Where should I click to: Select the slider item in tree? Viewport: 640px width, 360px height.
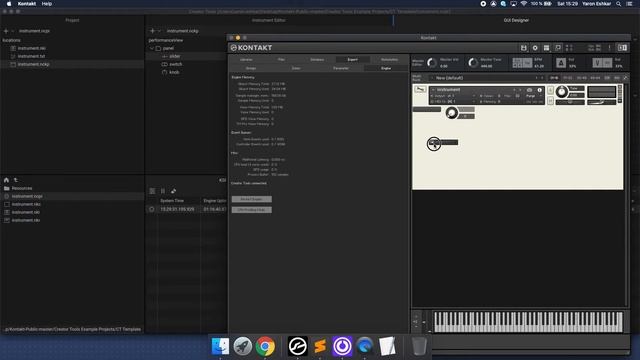tap(175, 56)
